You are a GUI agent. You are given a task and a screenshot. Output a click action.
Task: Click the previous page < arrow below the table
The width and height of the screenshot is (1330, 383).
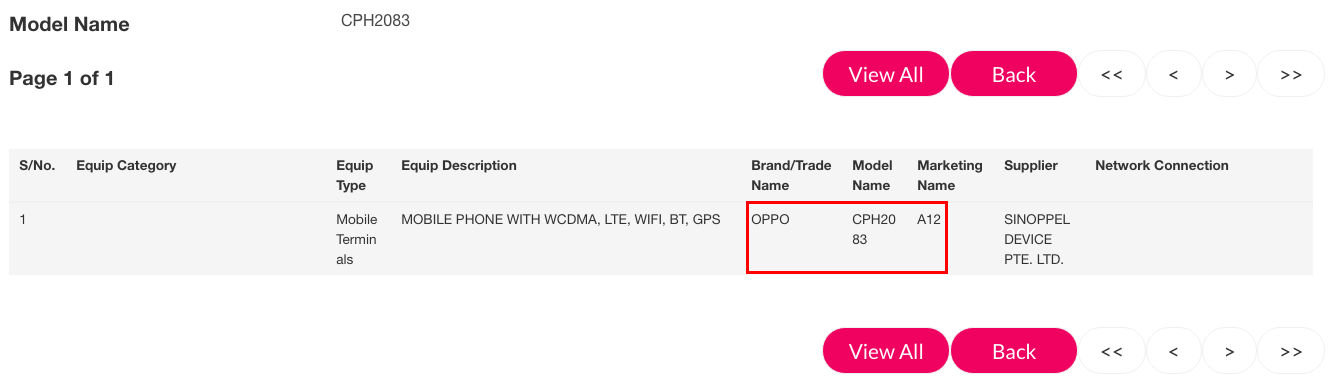click(x=1172, y=351)
